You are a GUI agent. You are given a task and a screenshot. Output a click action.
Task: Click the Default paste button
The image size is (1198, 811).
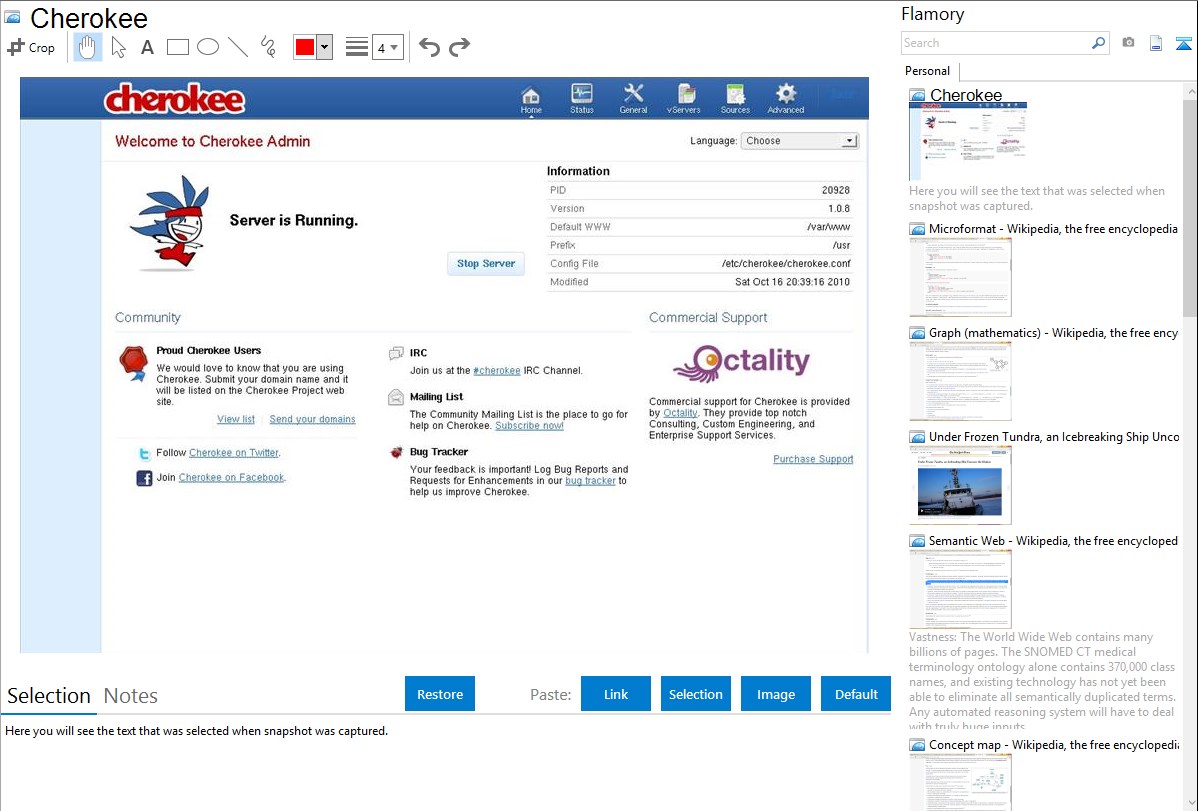(856, 694)
